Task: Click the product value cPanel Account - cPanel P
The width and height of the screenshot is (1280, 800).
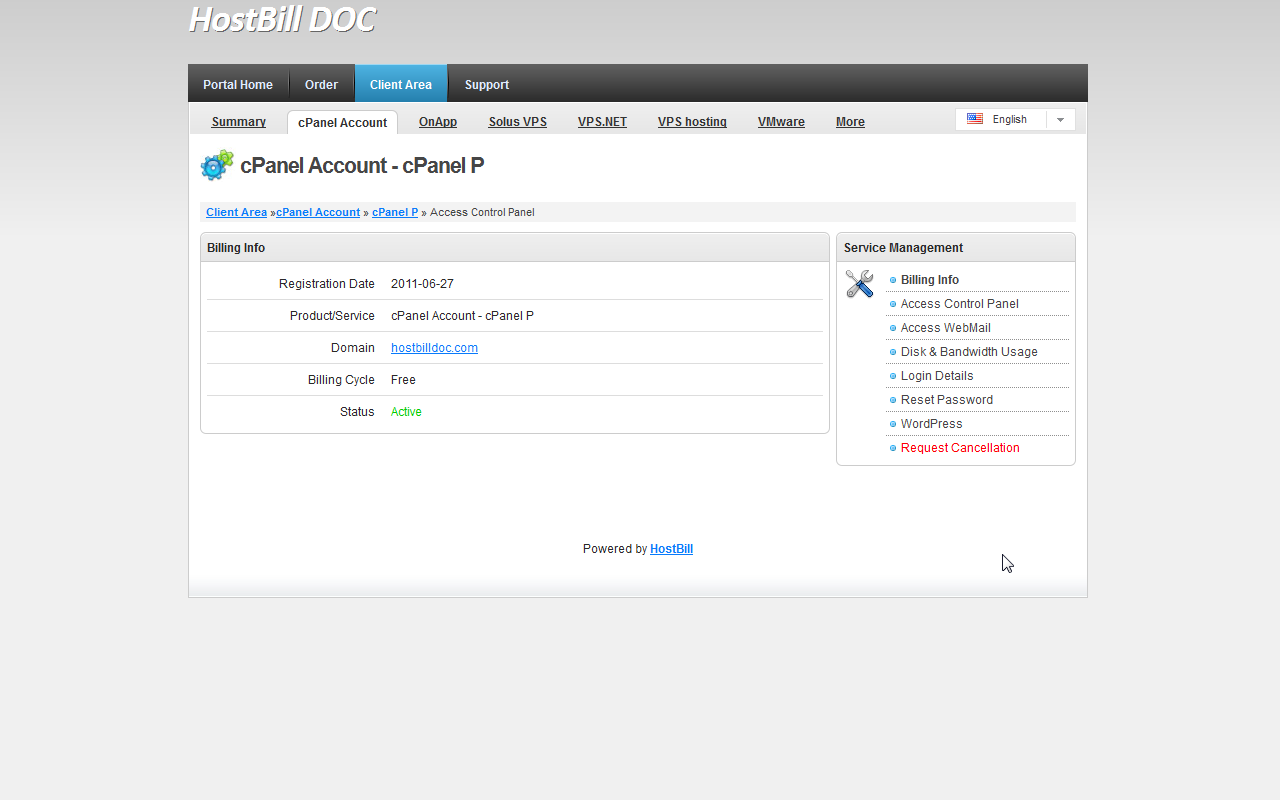Action: (462, 316)
